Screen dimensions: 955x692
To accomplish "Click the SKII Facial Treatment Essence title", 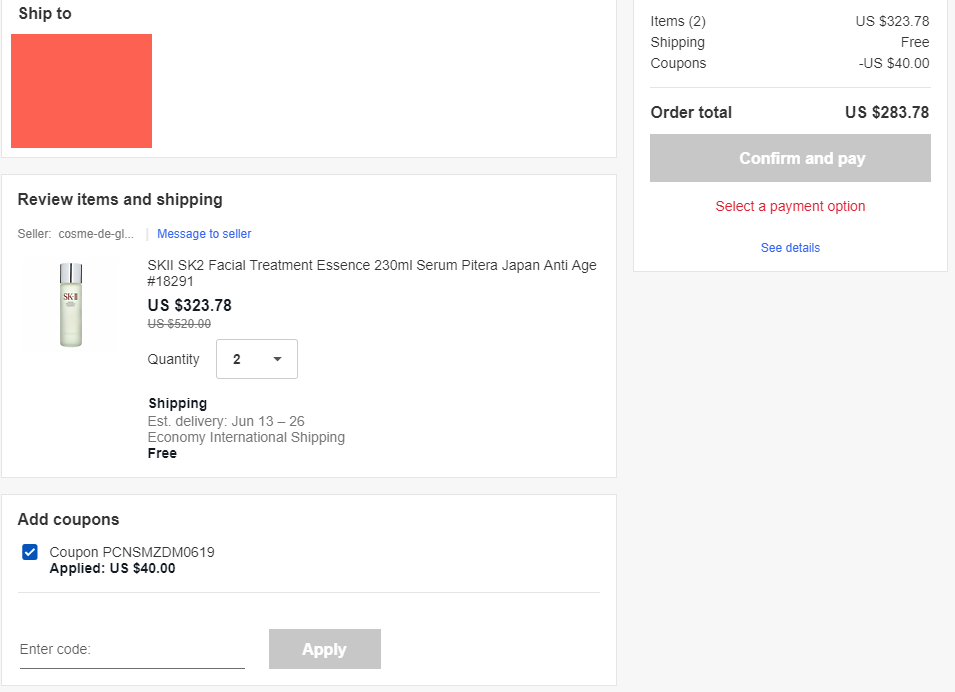I will tap(372, 273).
